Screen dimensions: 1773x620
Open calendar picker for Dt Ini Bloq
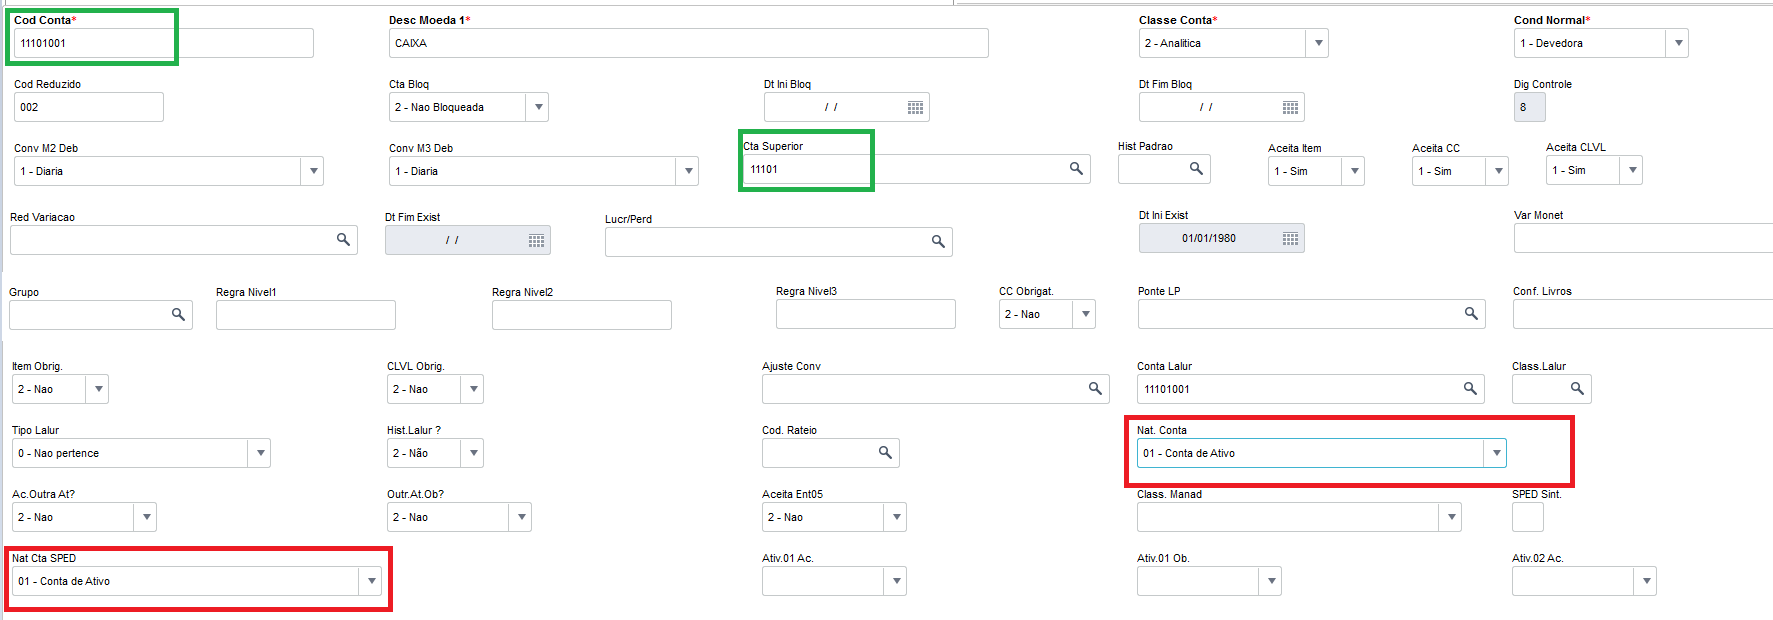pos(915,107)
